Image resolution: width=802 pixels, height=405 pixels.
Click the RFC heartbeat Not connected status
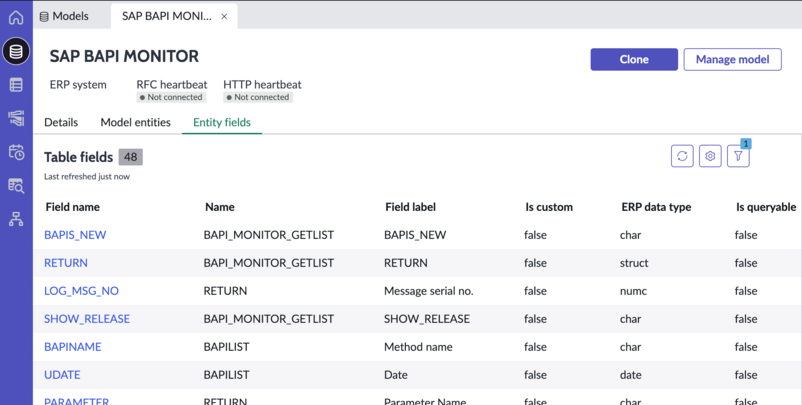[172, 97]
